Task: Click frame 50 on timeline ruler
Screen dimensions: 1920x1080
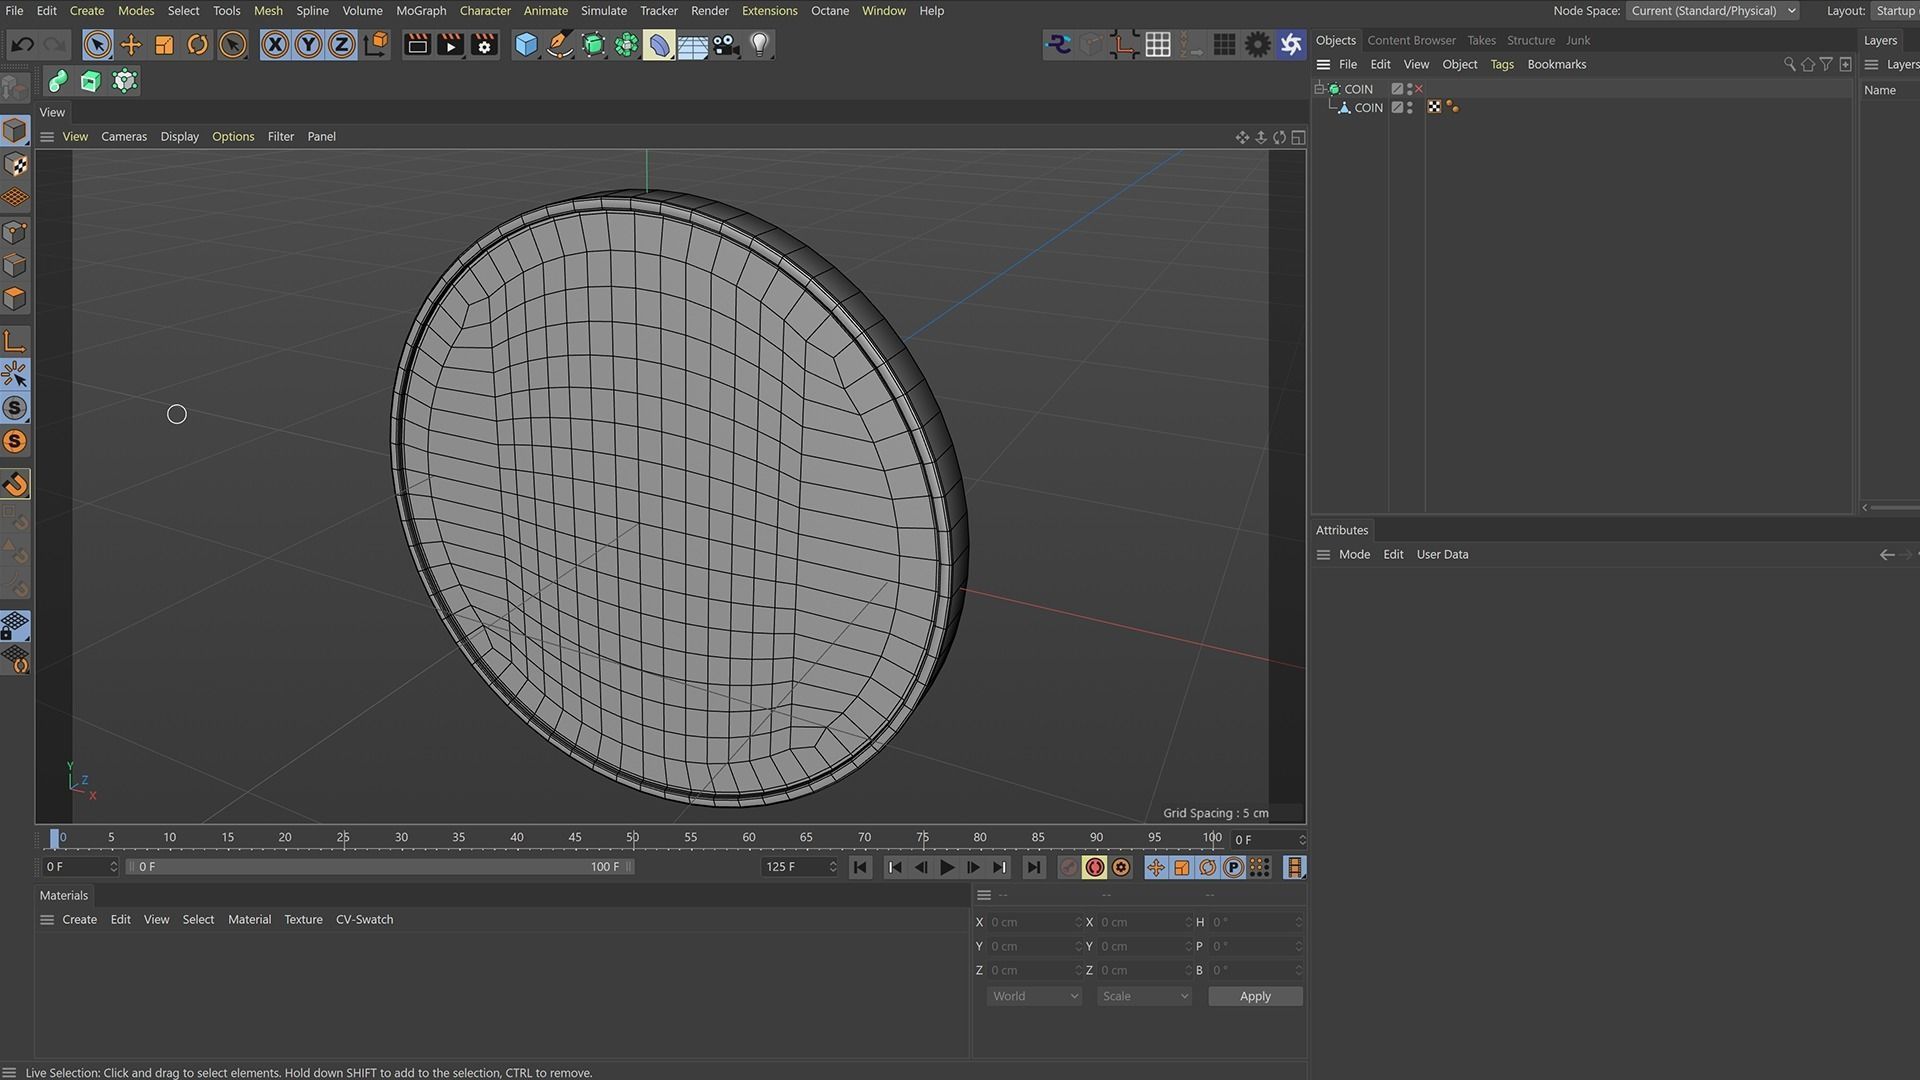Action: click(632, 838)
